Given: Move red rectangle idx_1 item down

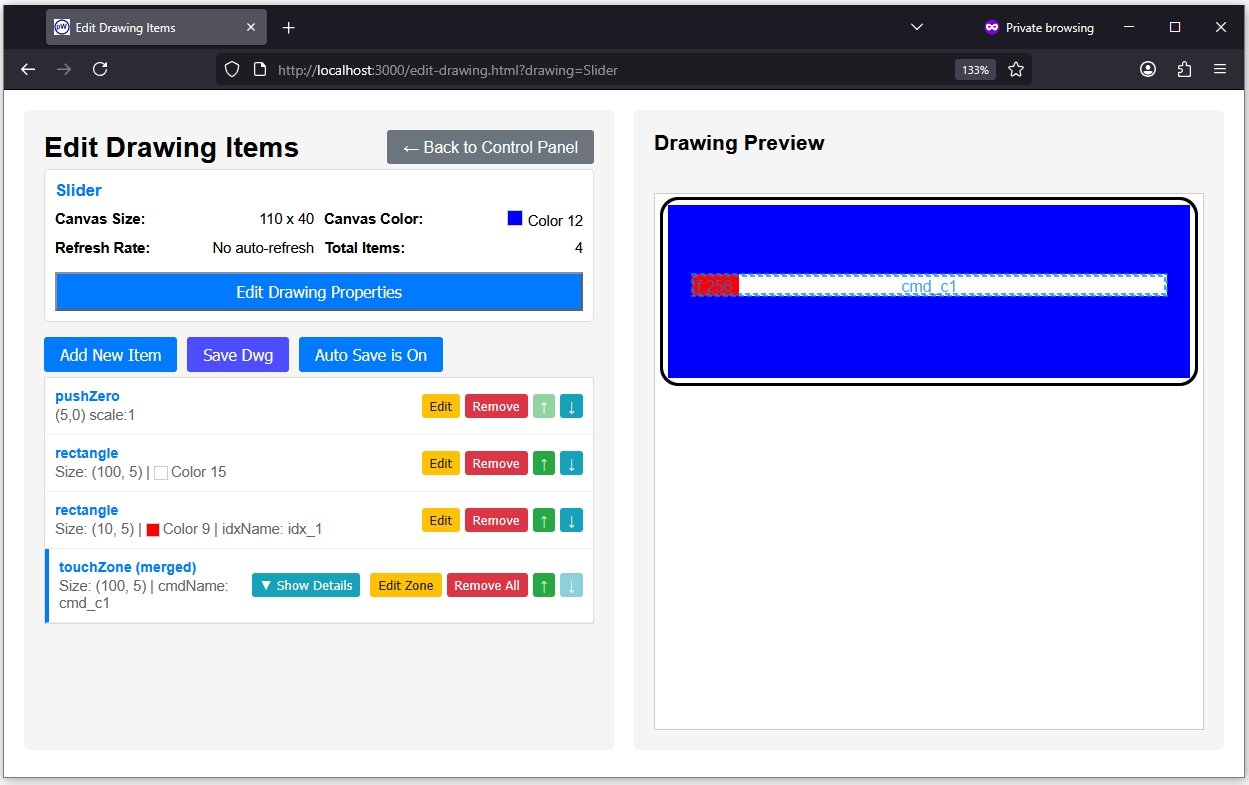Looking at the screenshot, I should click(571, 521).
